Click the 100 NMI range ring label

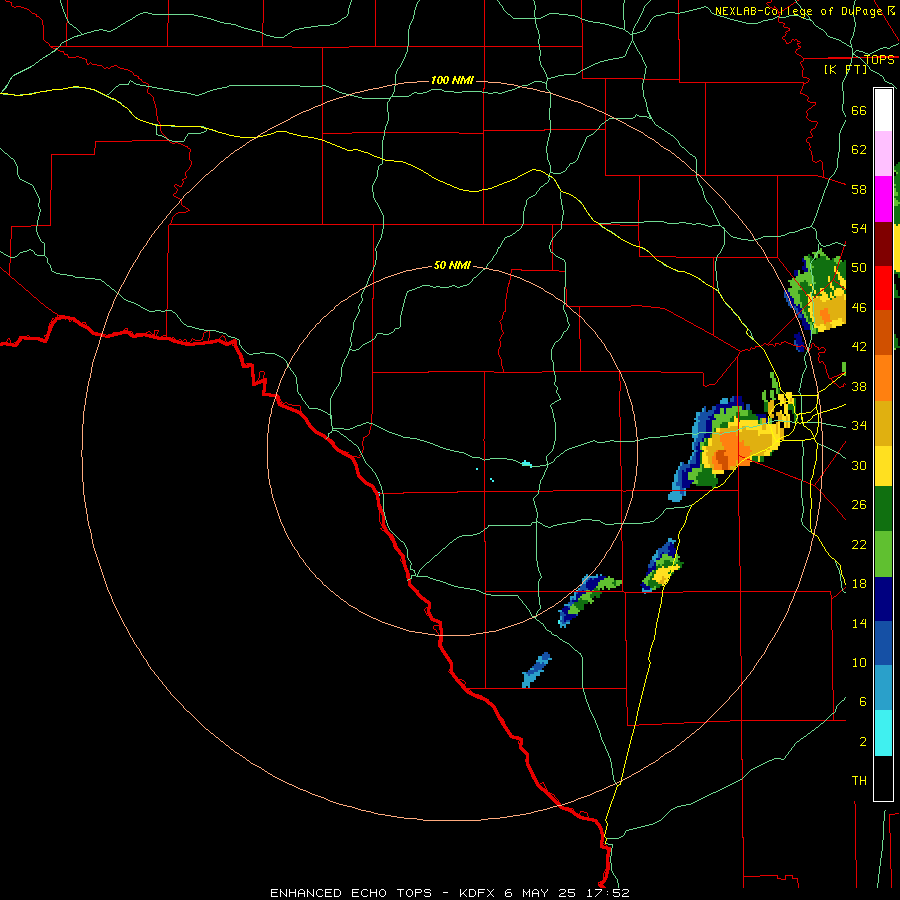(452, 80)
